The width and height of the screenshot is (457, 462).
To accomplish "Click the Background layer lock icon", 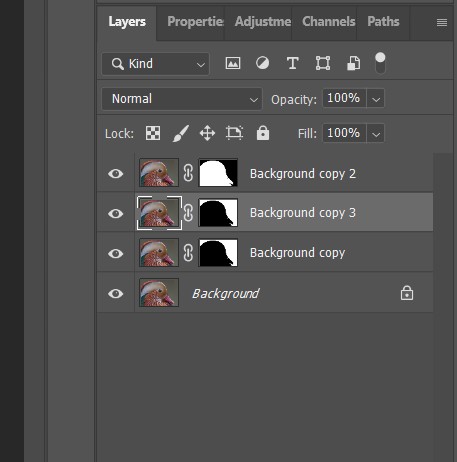I will 407,293.
